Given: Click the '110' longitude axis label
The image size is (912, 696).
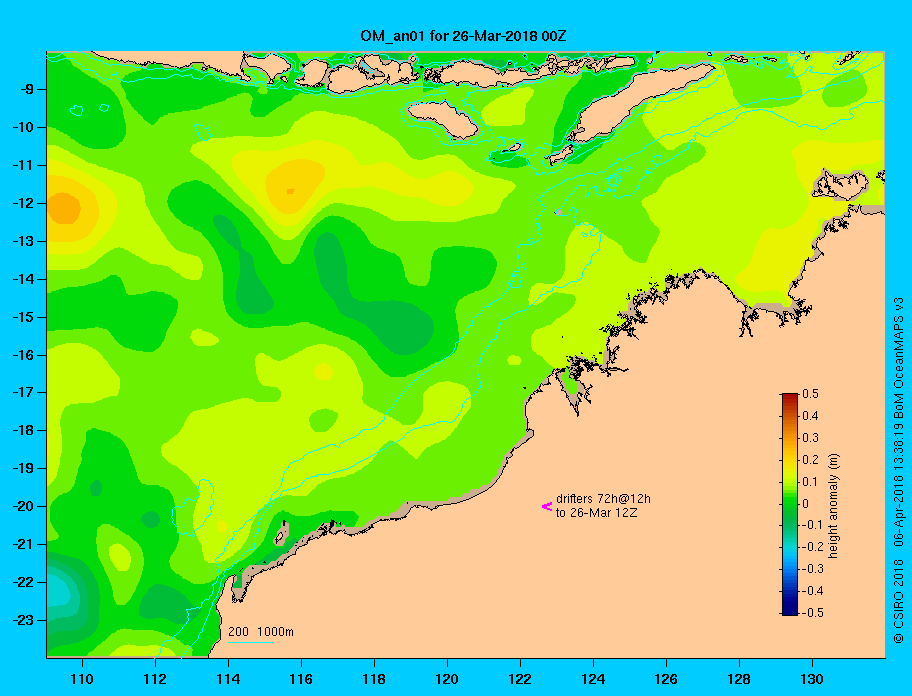Looking at the screenshot, I should 83,679.
